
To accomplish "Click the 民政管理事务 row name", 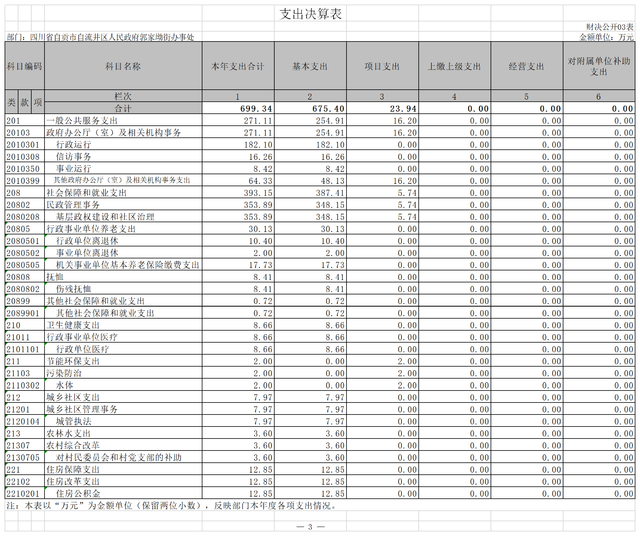I will click(73, 205).
